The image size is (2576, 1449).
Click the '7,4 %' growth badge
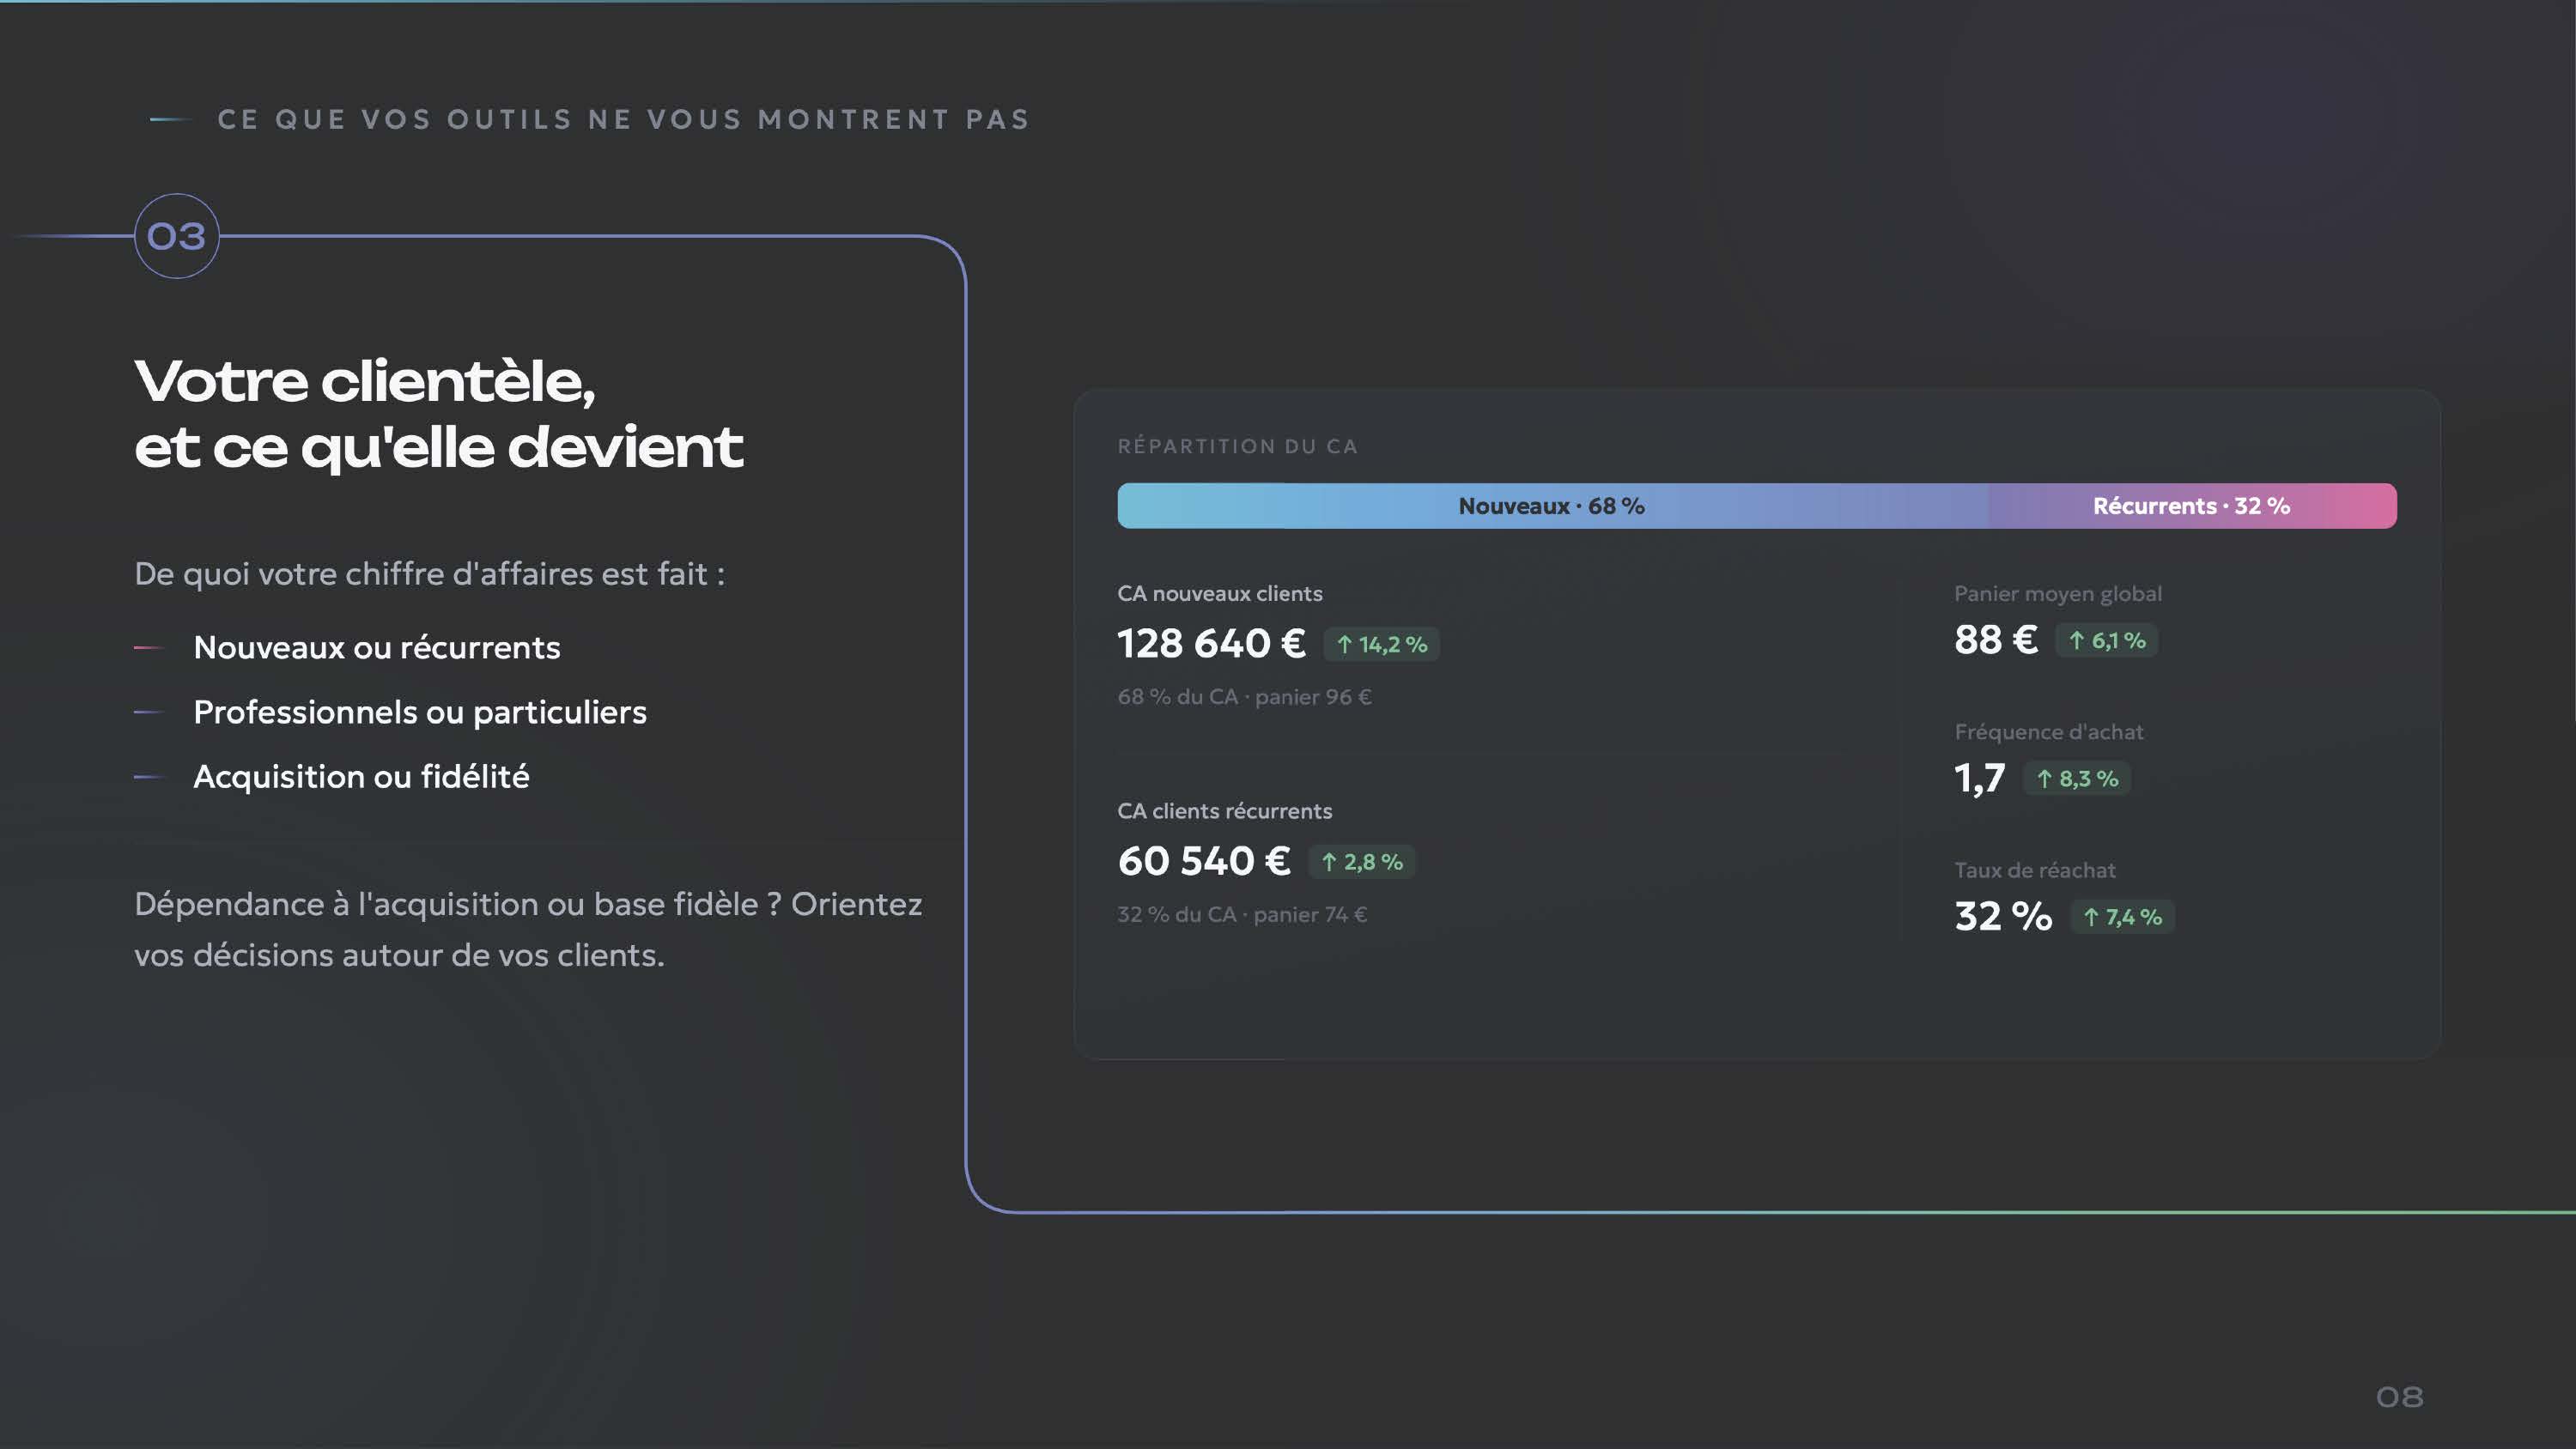[2122, 917]
